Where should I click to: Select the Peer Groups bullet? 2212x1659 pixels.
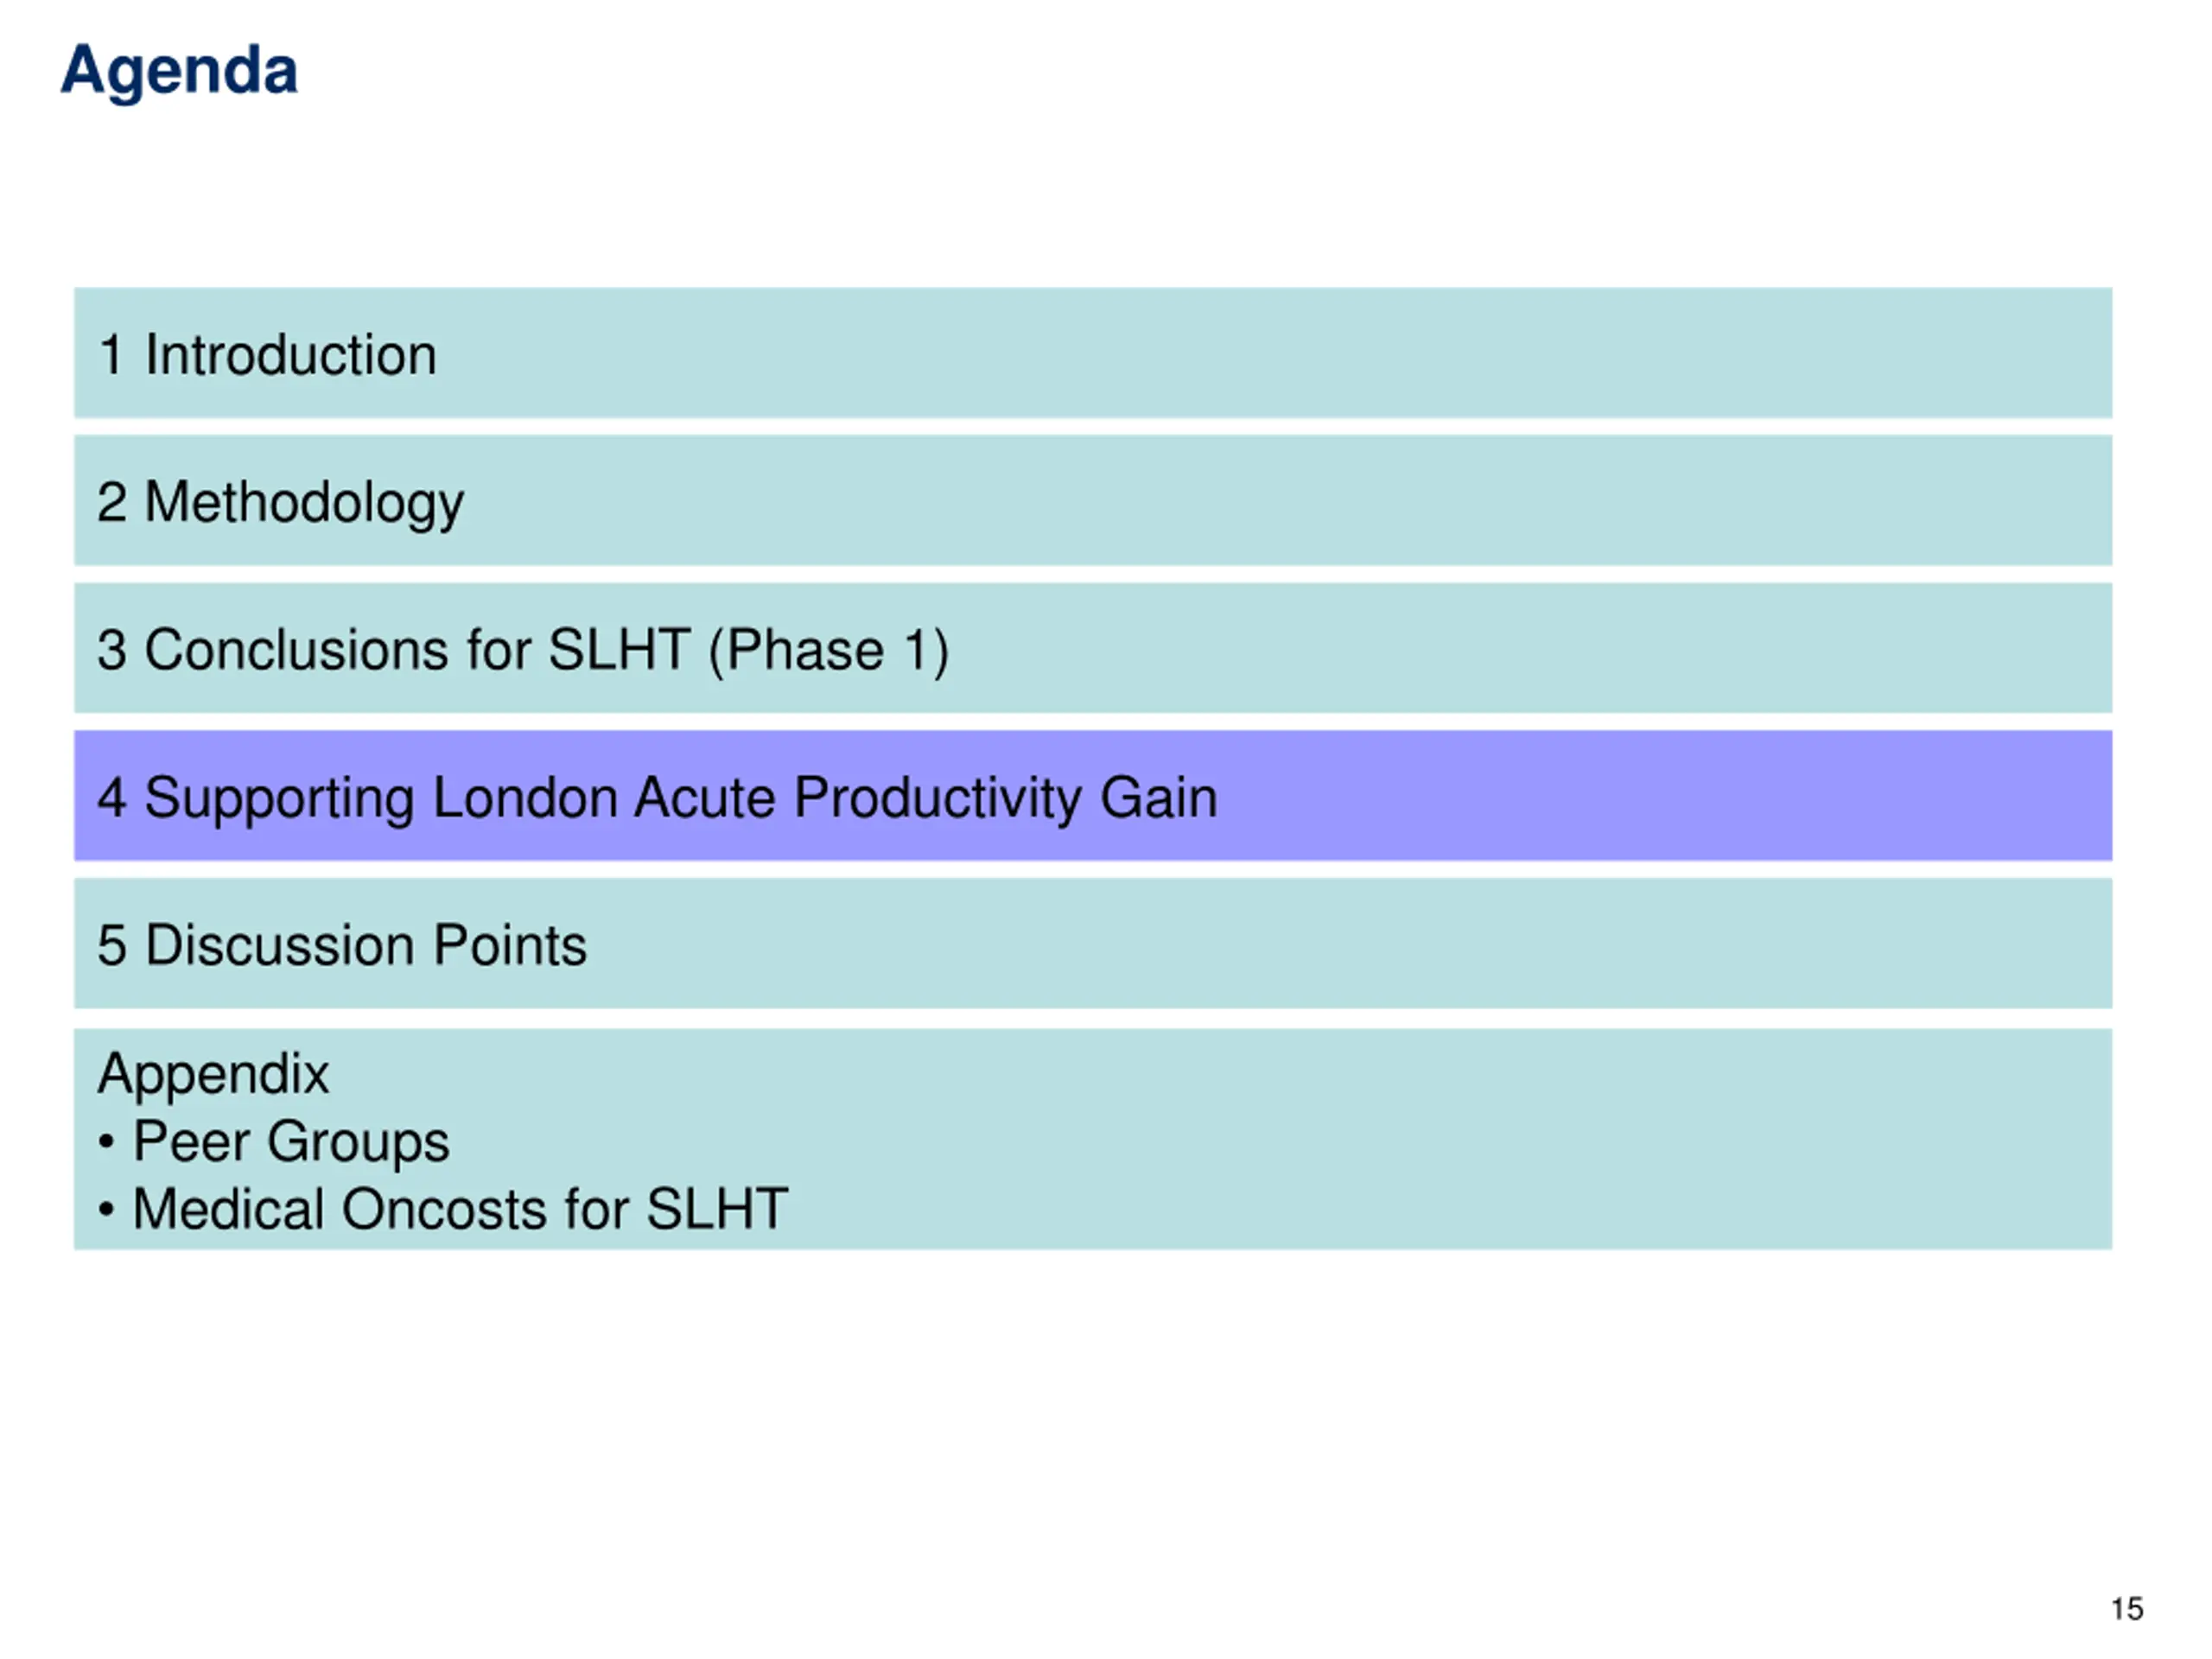[291, 1142]
